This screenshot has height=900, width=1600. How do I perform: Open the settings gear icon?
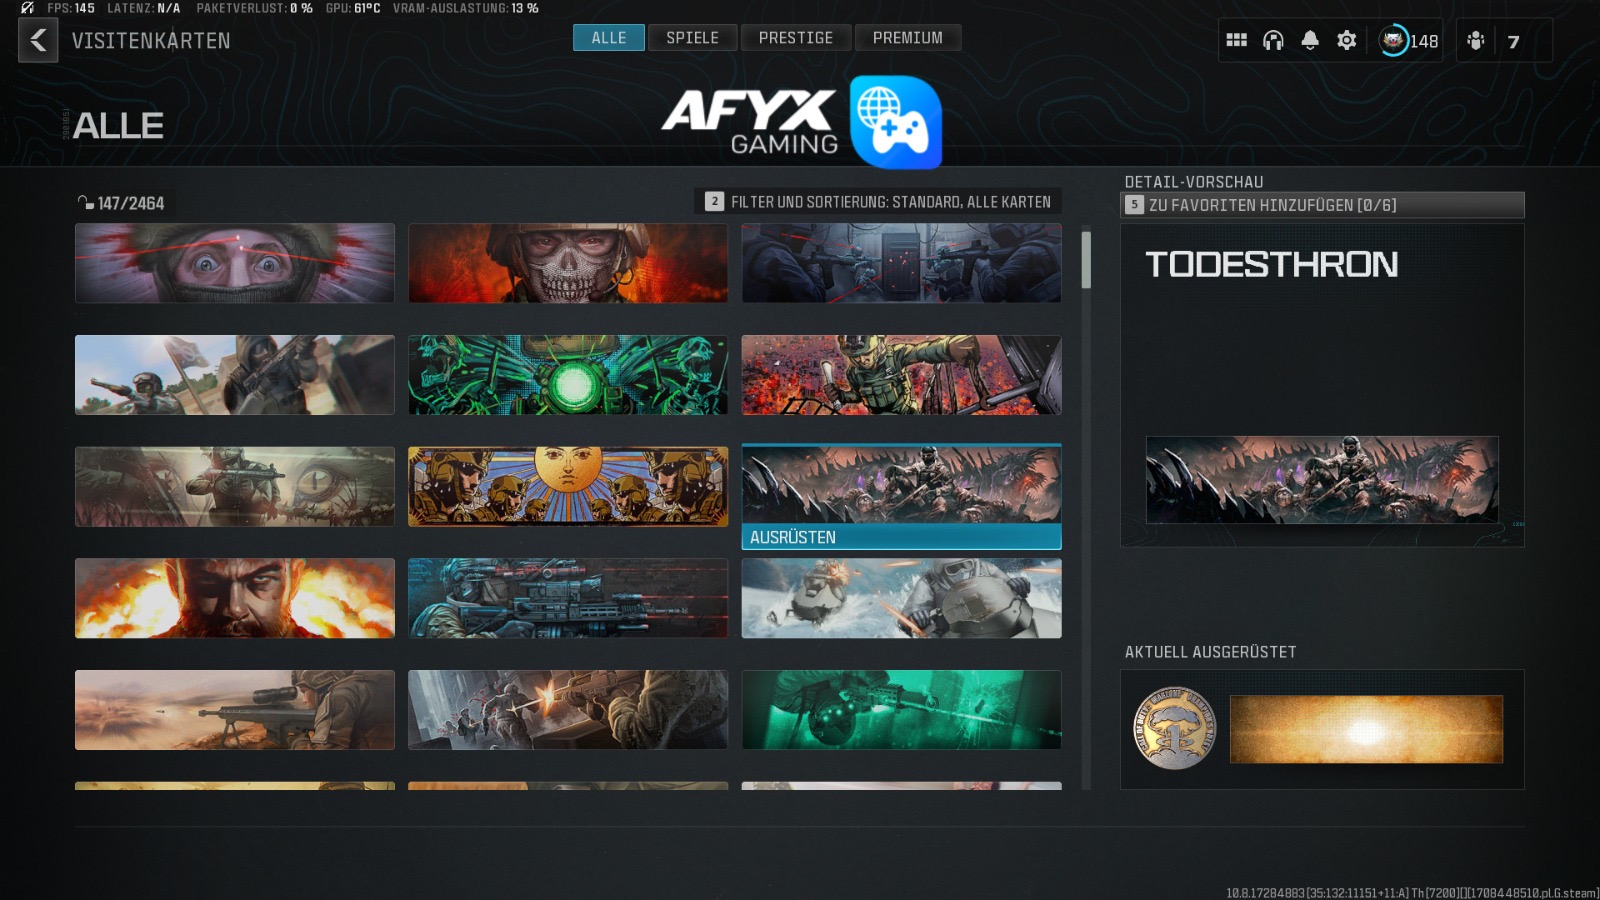pyautogui.click(x=1347, y=41)
